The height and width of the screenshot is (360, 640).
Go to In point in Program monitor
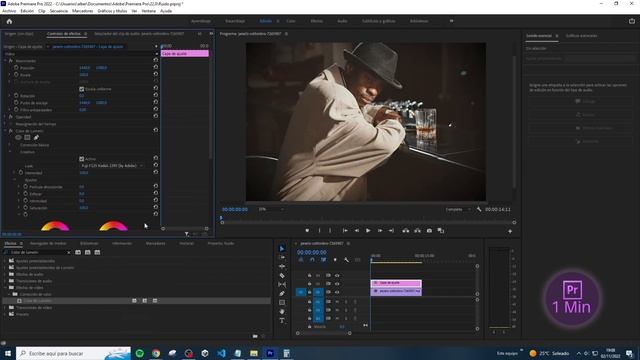coord(345,231)
